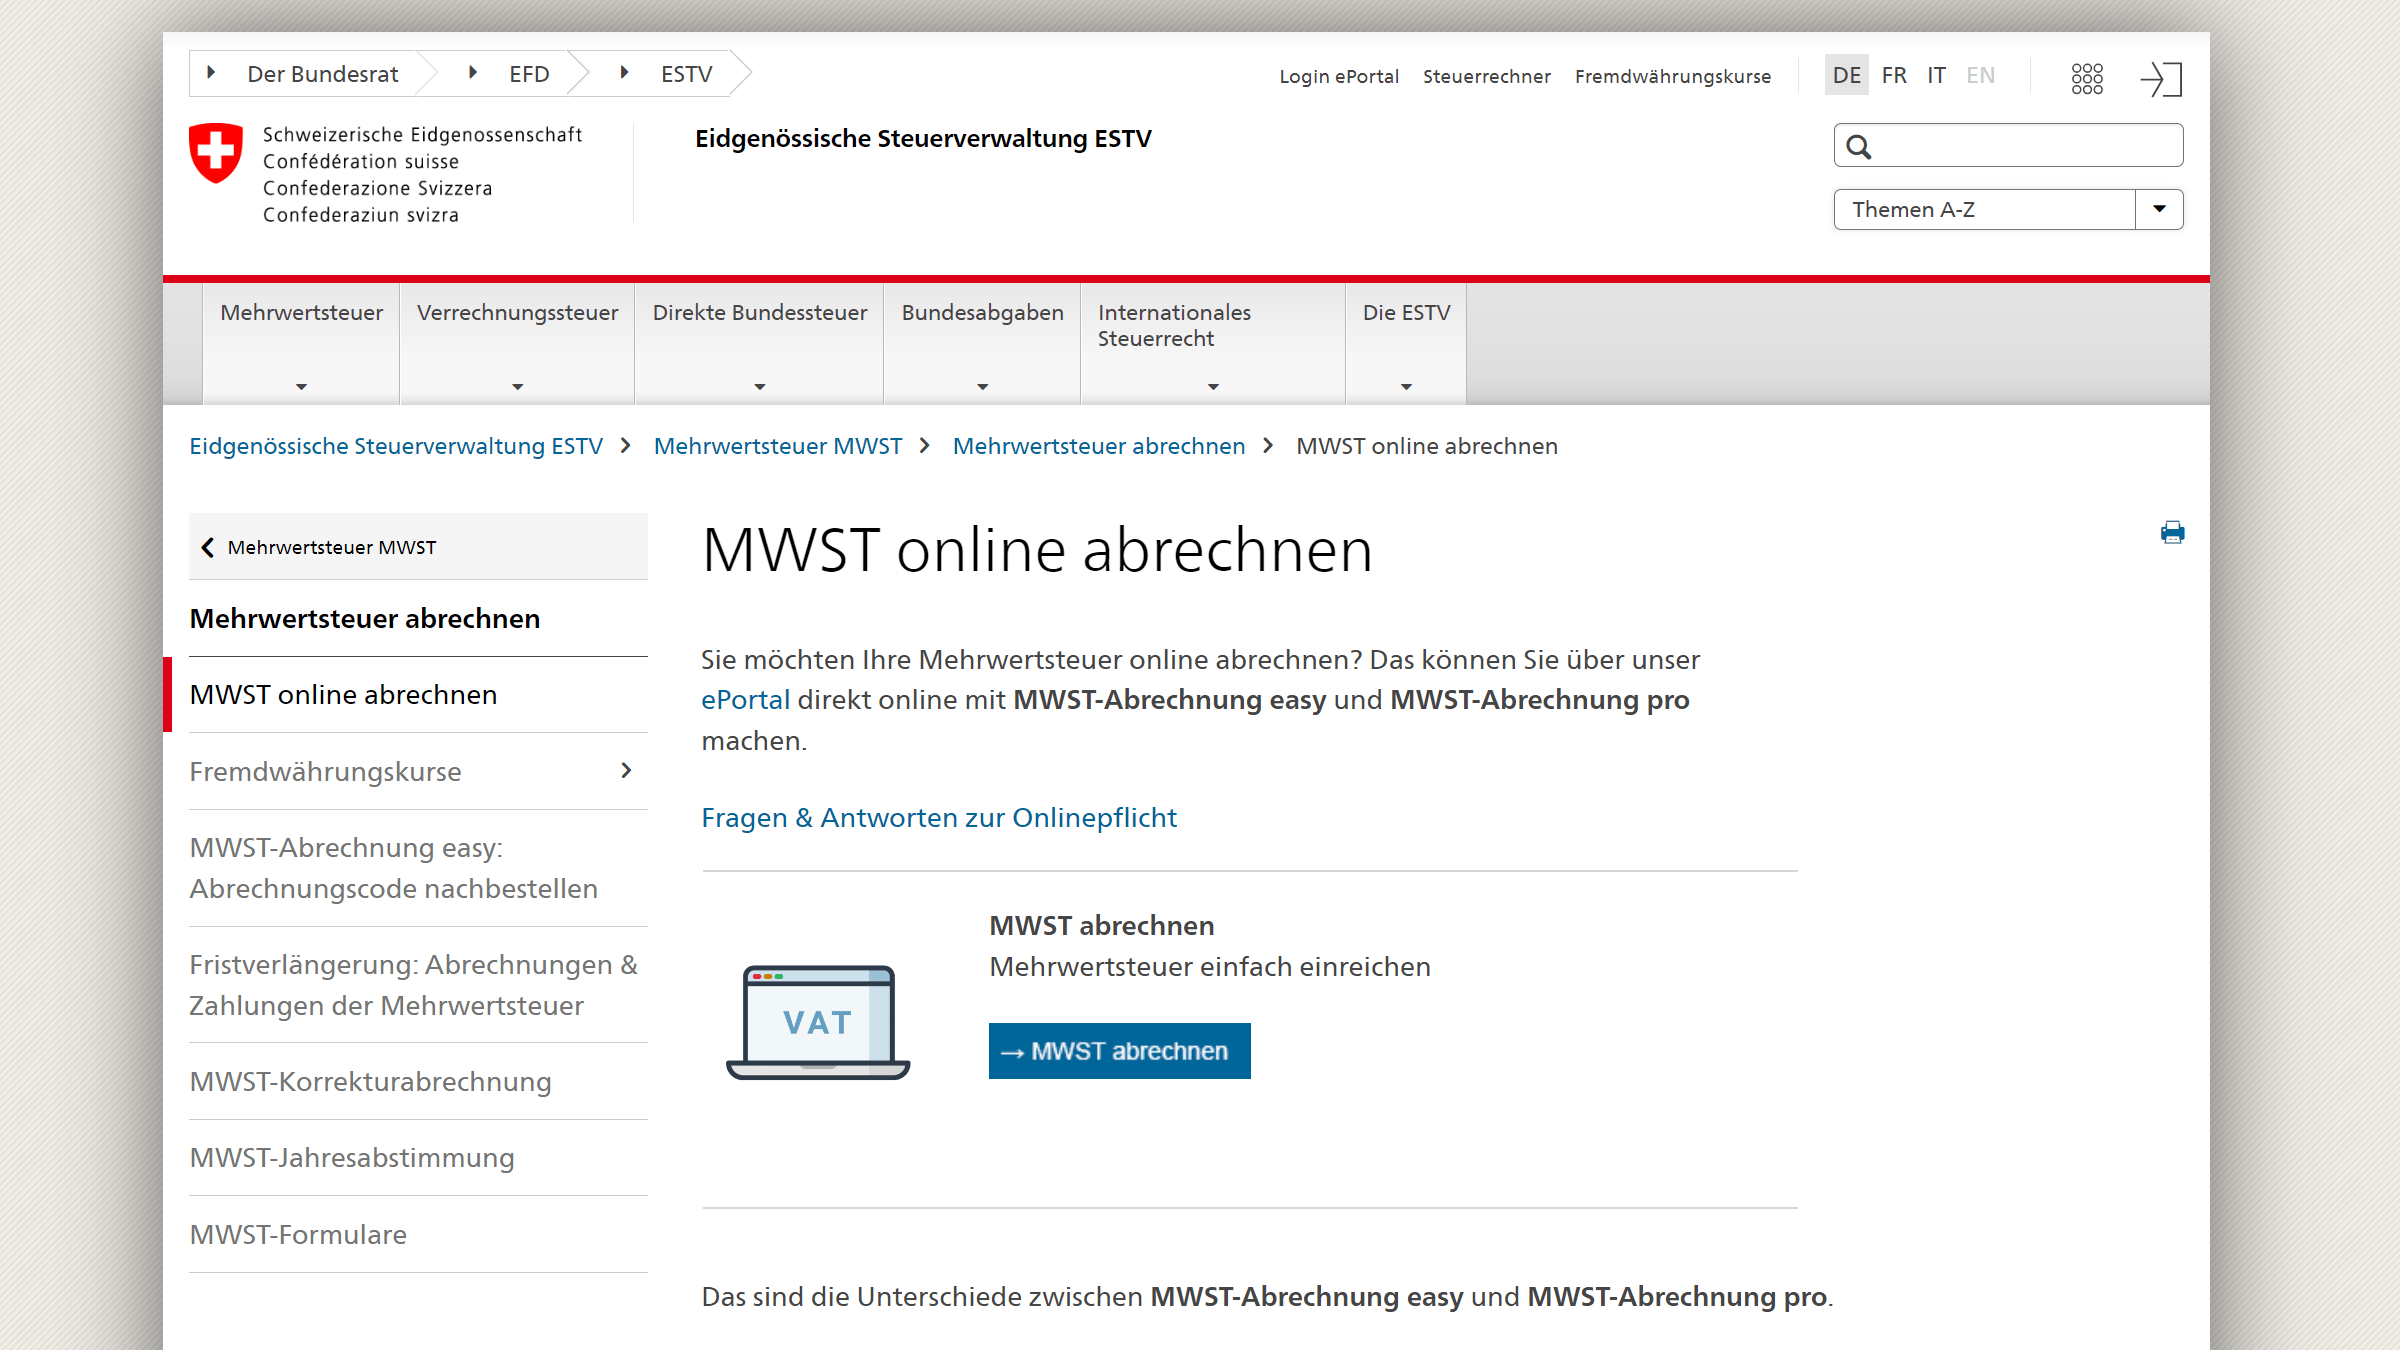The image size is (2400, 1350).
Task: Click the Swiss coat of arms logo
Action: pyautogui.click(x=216, y=153)
